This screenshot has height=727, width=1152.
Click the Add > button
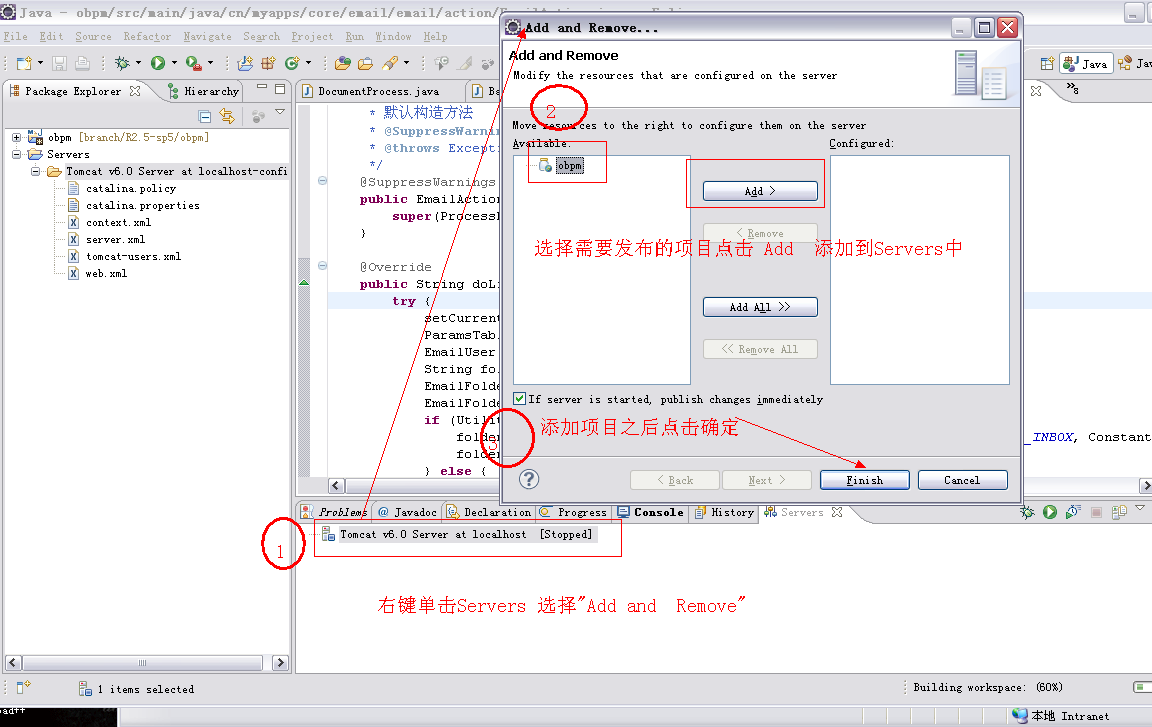[x=760, y=191]
